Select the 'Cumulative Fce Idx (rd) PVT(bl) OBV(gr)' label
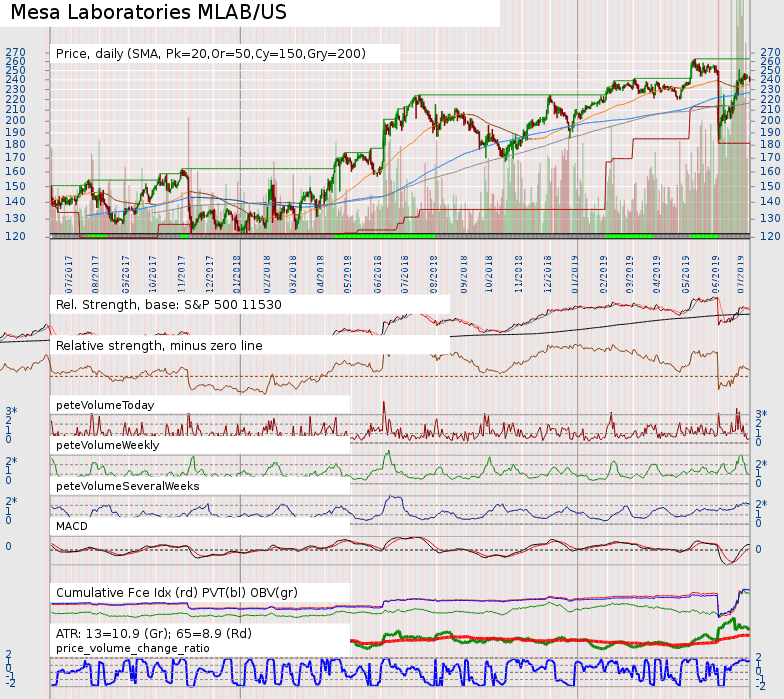784x699 pixels. pyautogui.click(x=176, y=592)
